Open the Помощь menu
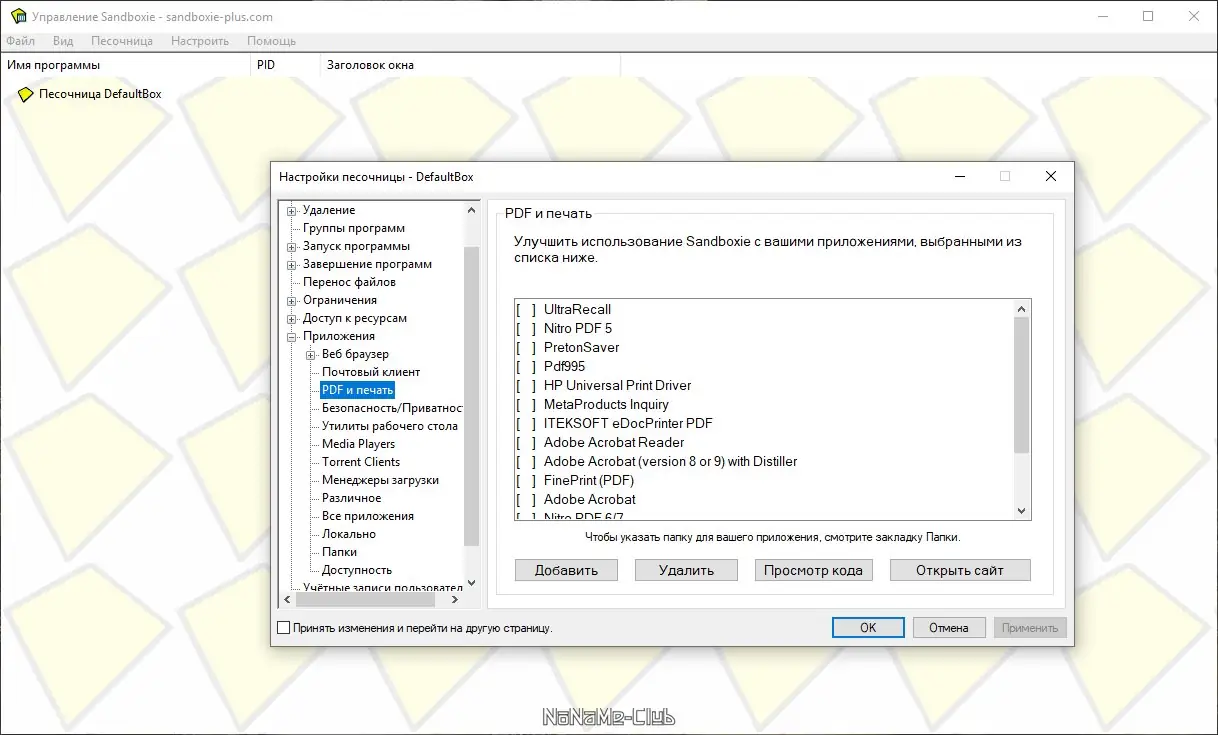The image size is (1218, 735). pos(271,41)
